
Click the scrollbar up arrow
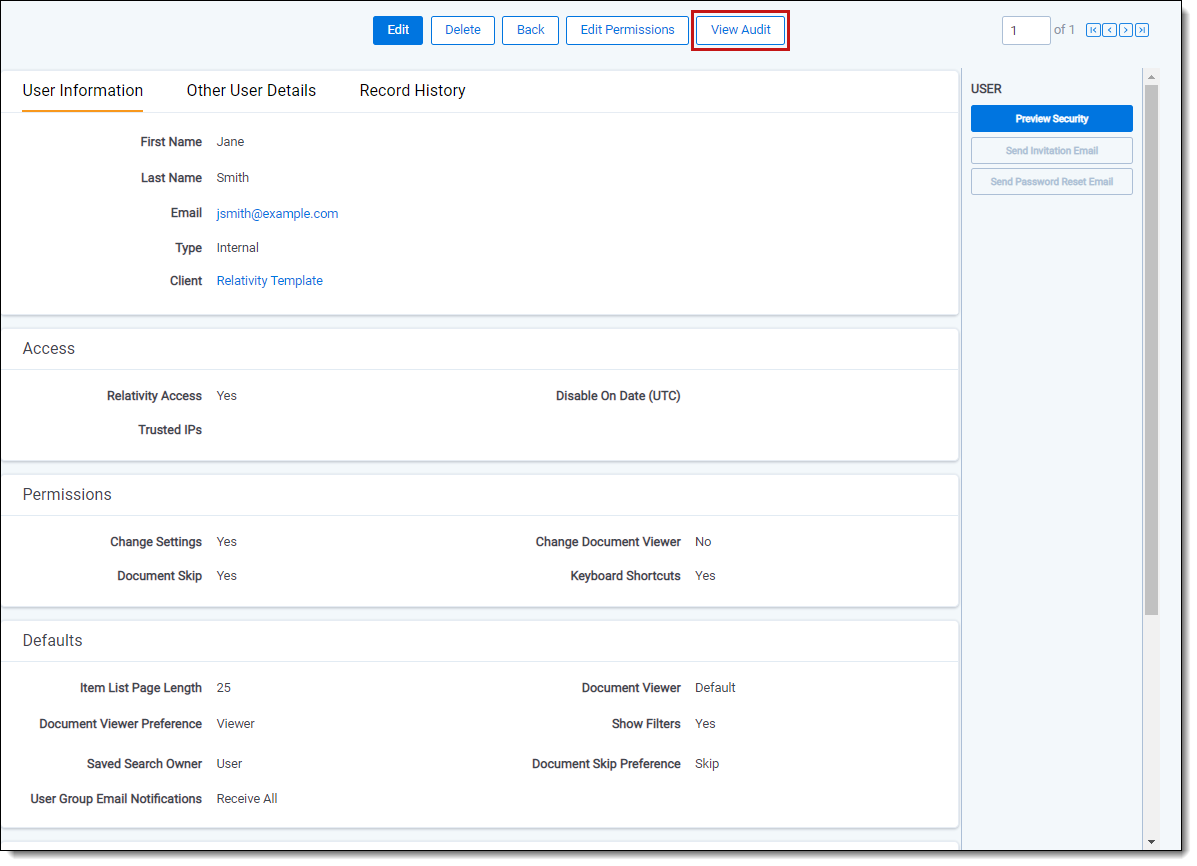1151,77
